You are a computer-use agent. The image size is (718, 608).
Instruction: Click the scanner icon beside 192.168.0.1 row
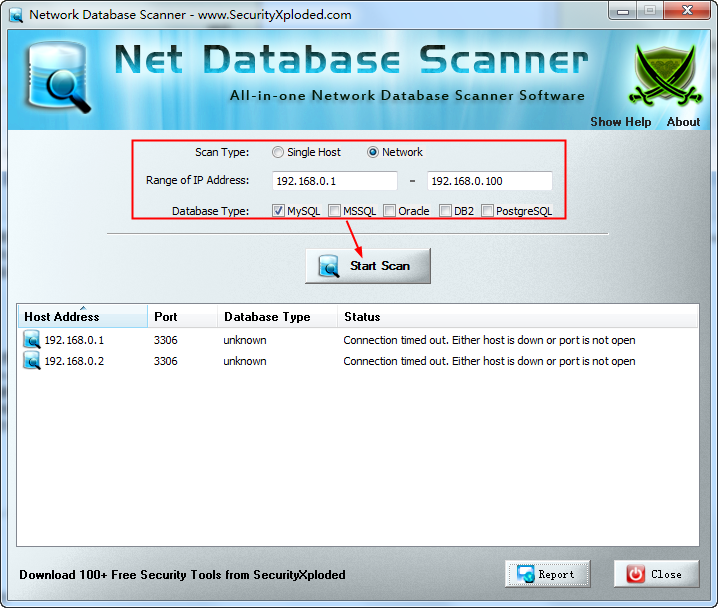tap(32, 340)
